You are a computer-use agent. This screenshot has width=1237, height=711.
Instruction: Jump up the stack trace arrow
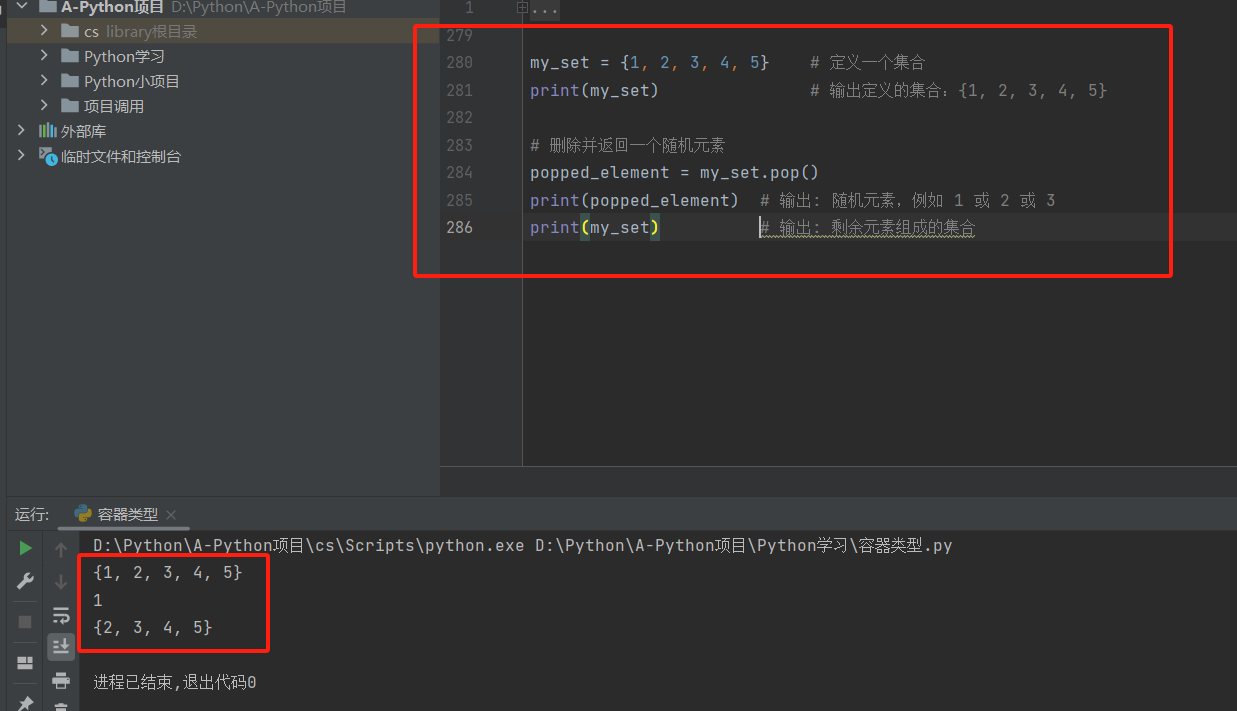(61, 549)
